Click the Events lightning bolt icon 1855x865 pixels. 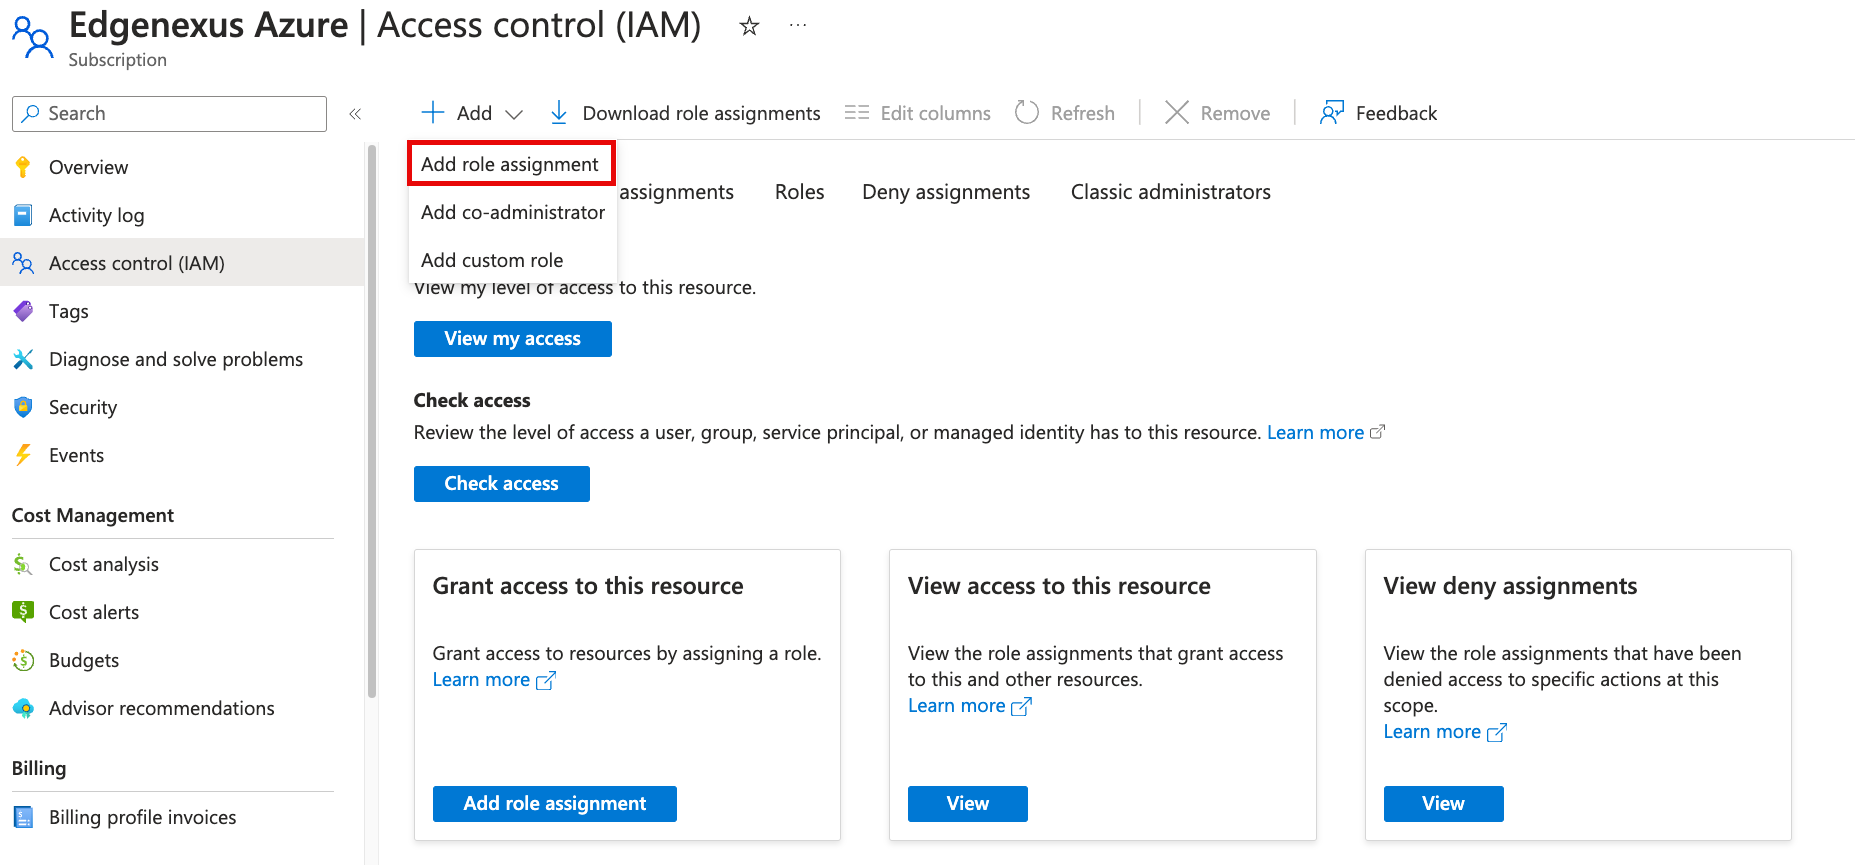tap(23, 455)
